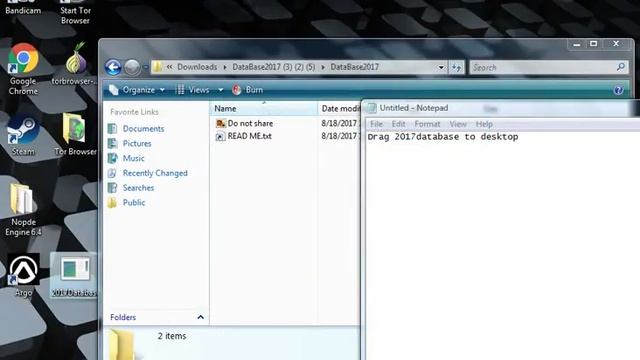This screenshot has height=360, width=640.
Task: Maximize the Explorer window
Action: 593,44
